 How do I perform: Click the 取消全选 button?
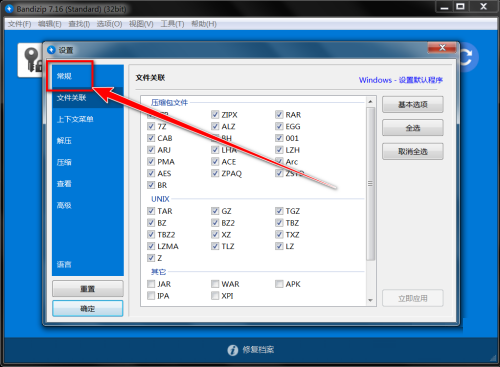413,152
